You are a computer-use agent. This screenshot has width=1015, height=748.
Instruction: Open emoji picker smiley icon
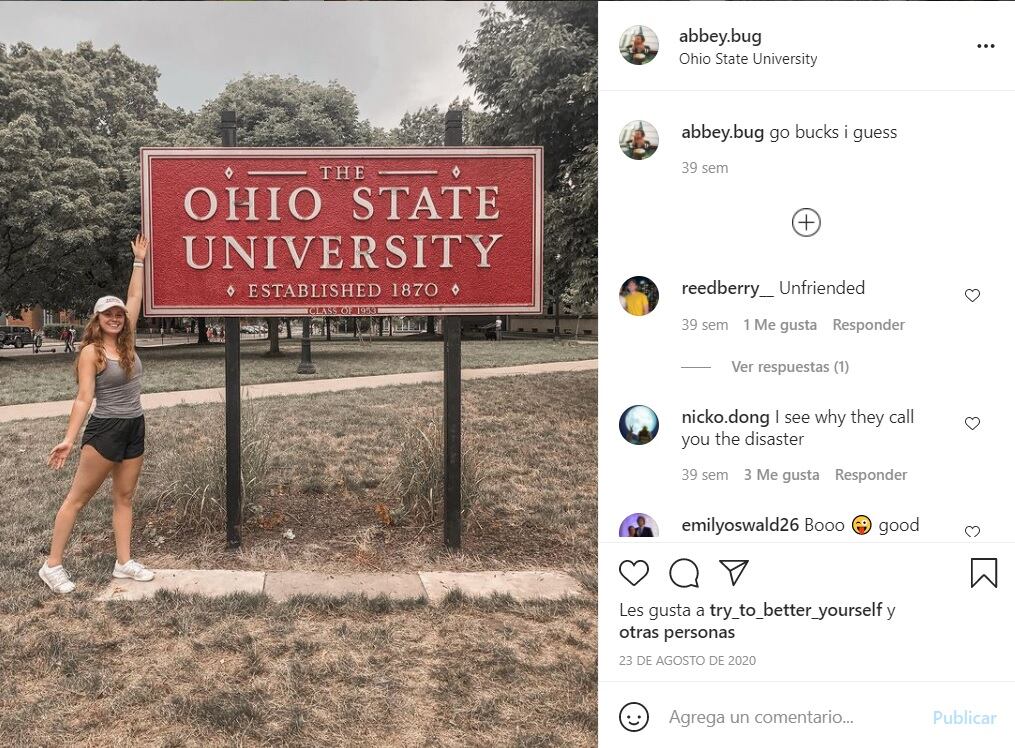pyautogui.click(x=634, y=717)
